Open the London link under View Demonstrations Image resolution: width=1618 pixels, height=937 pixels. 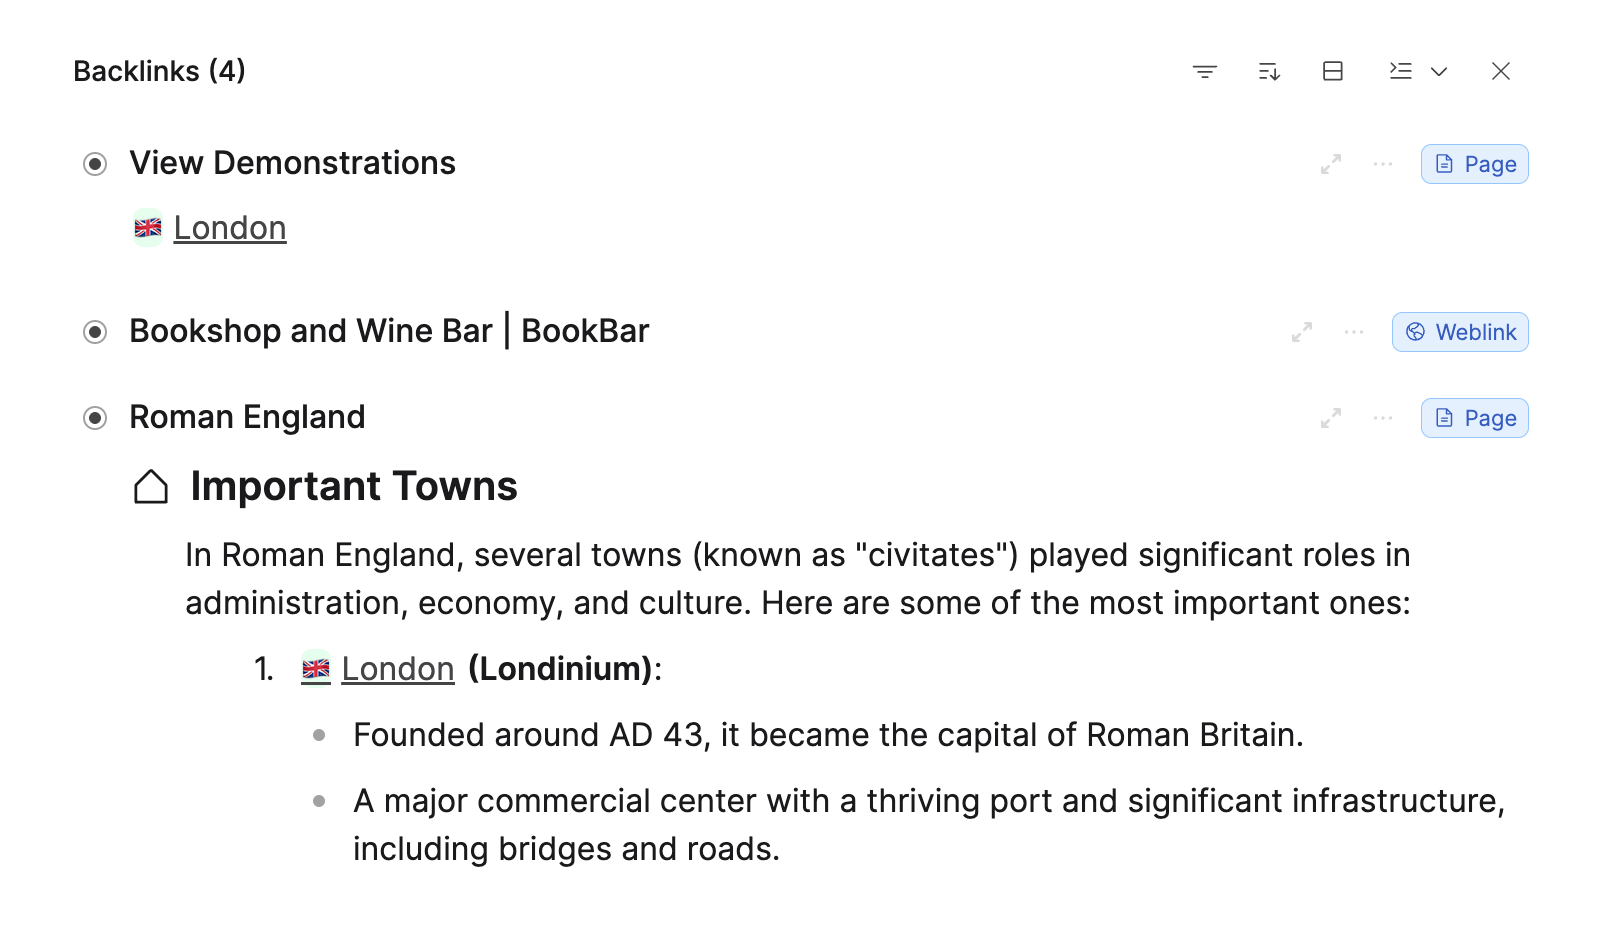click(x=229, y=228)
